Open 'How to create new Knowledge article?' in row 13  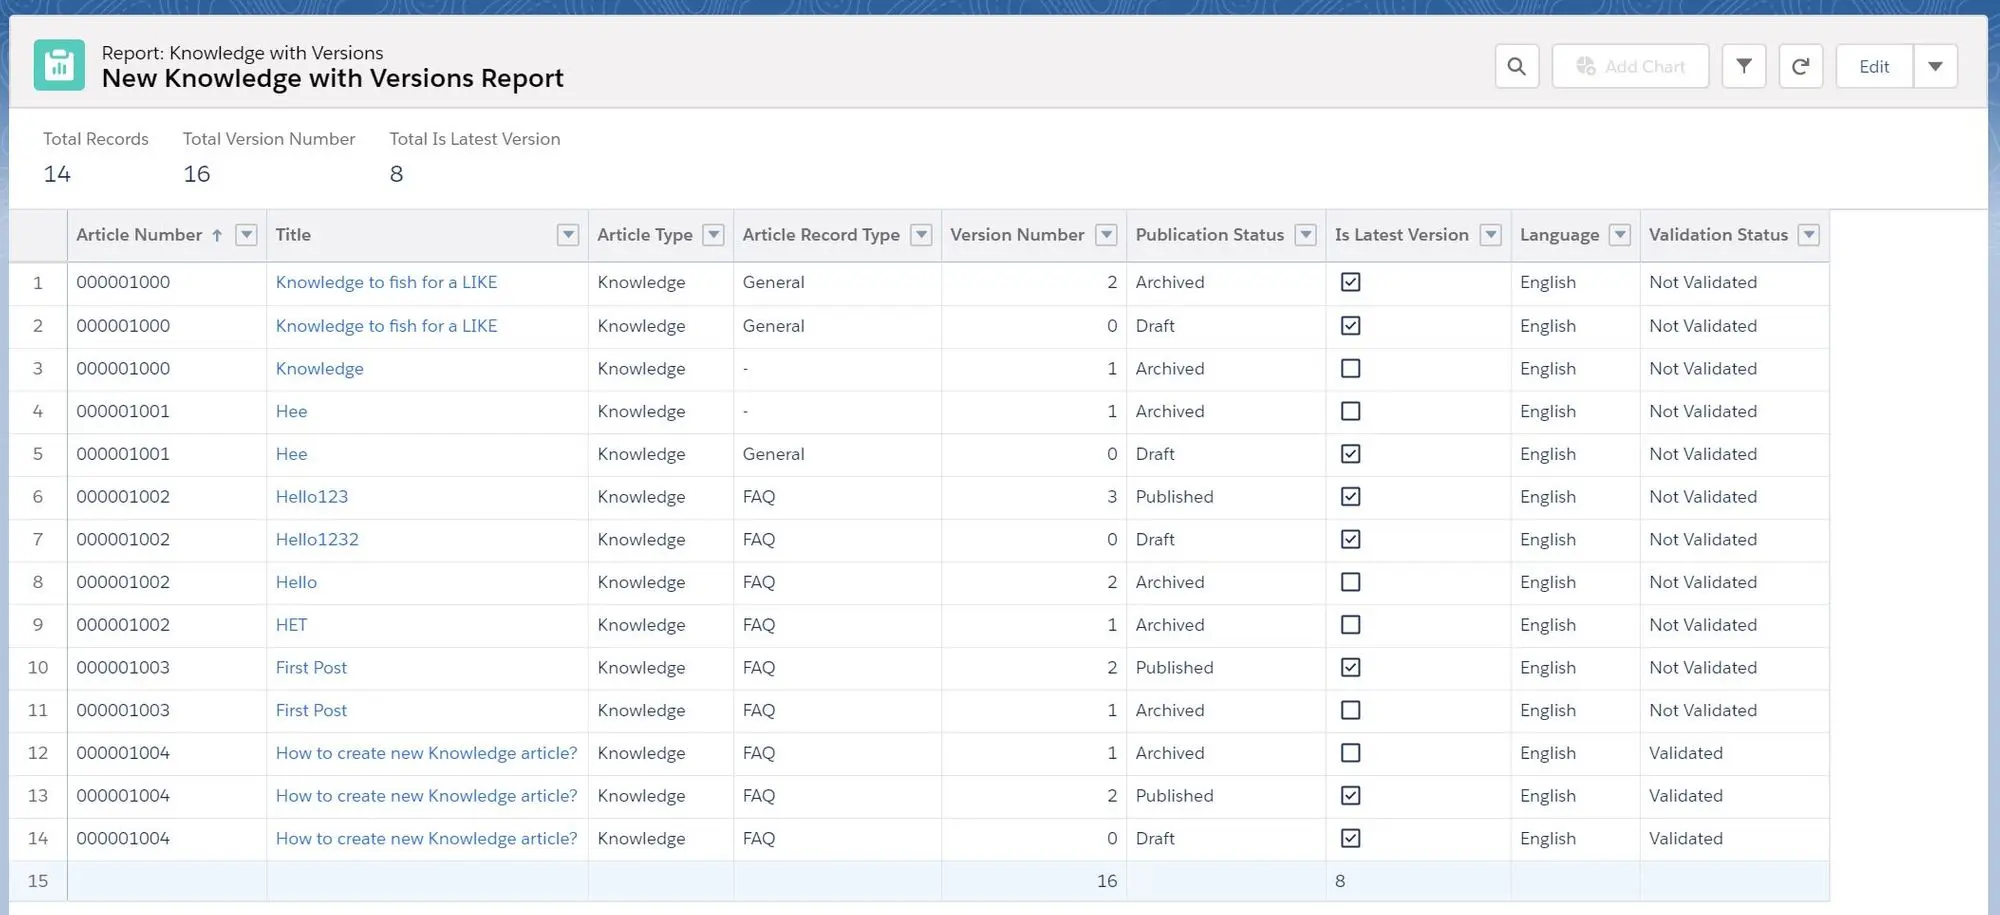point(426,796)
